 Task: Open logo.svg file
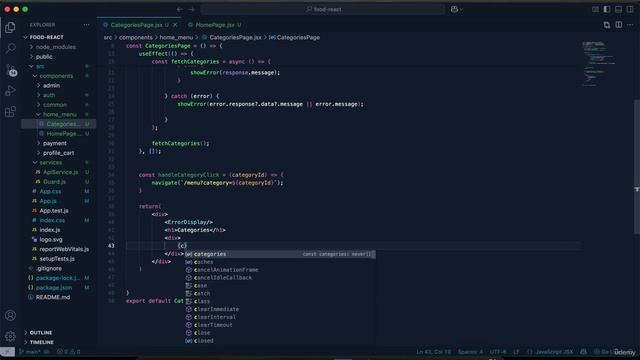(x=51, y=240)
